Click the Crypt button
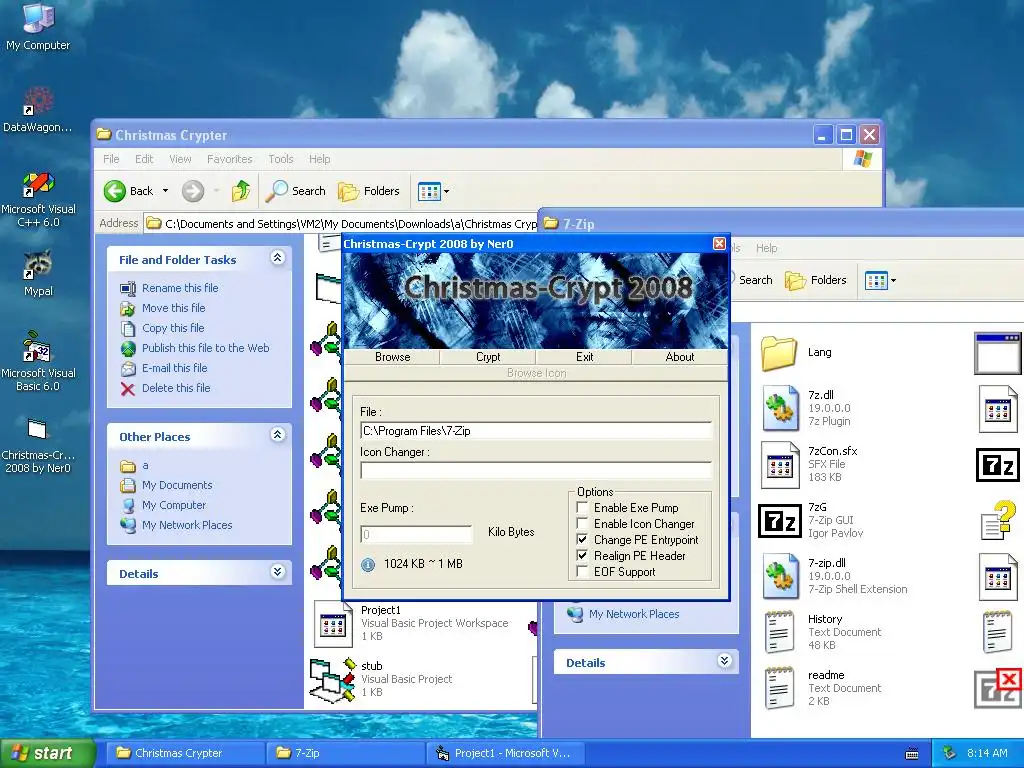This screenshot has width=1024, height=768. coord(488,357)
